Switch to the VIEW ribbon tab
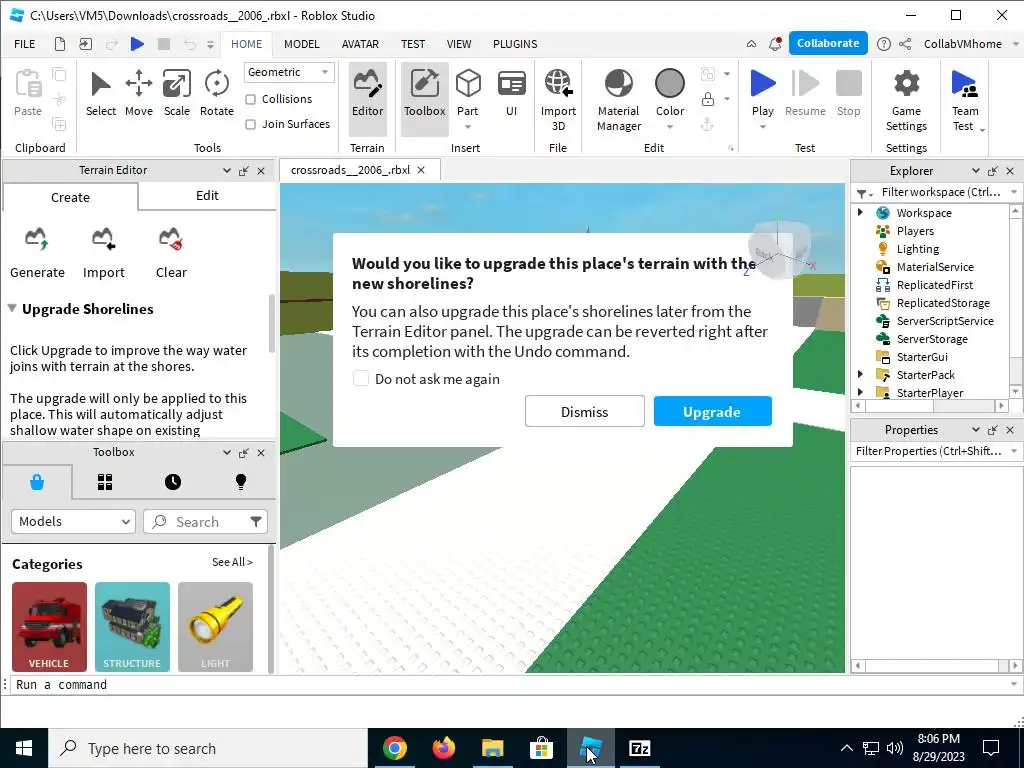Image resolution: width=1024 pixels, height=768 pixels. [458, 44]
